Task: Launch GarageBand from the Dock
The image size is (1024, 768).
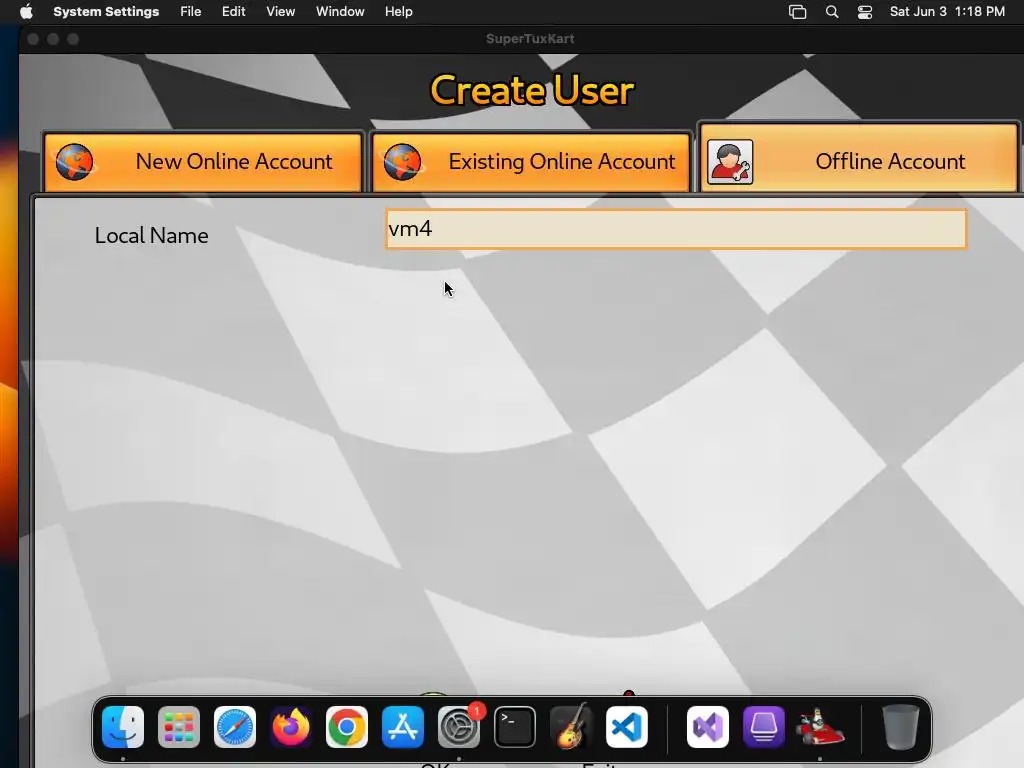Action: tap(571, 727)
